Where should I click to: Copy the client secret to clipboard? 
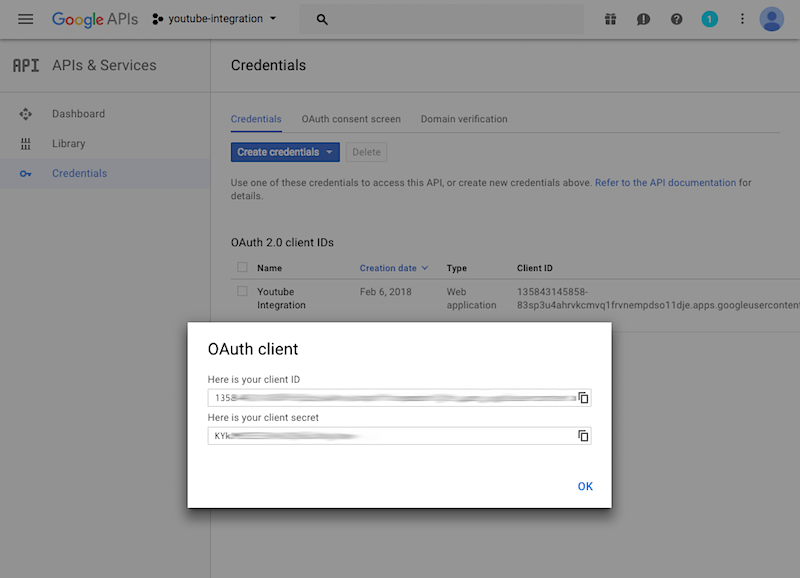click(x=583, y=436)
